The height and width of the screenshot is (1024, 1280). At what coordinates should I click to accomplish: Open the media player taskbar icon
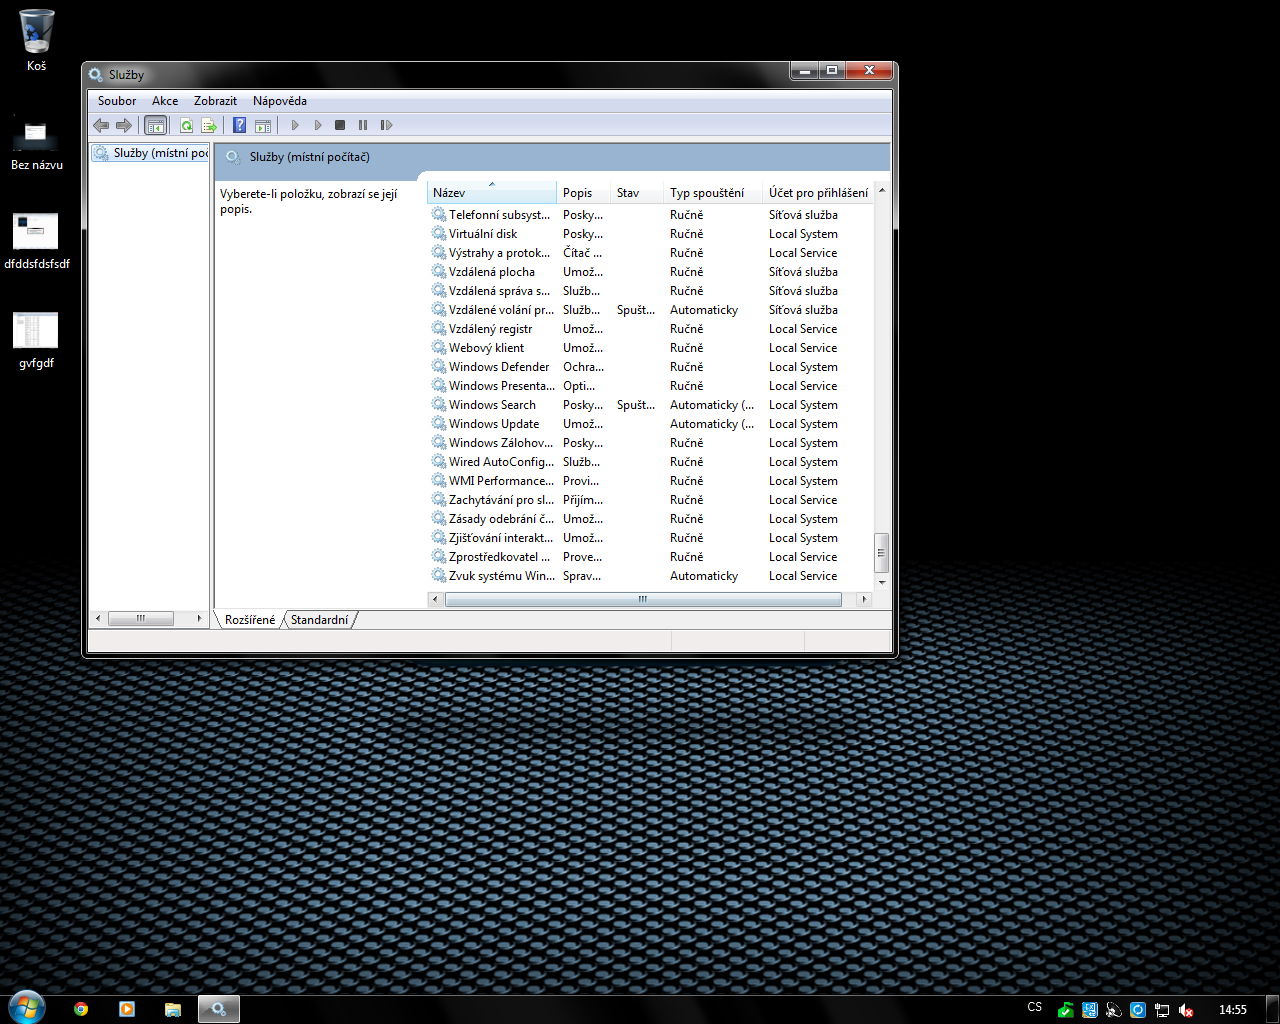(x=127, y=1009)
